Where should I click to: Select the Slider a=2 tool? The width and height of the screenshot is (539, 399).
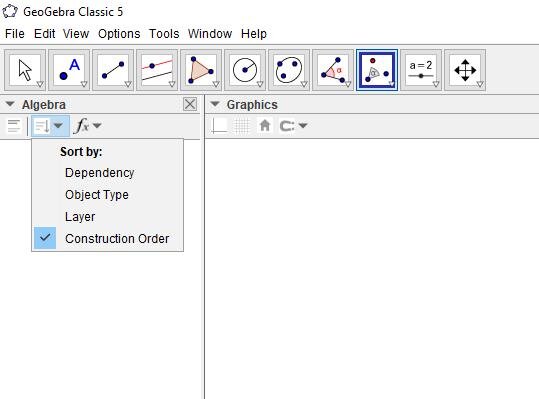[421, 70]
